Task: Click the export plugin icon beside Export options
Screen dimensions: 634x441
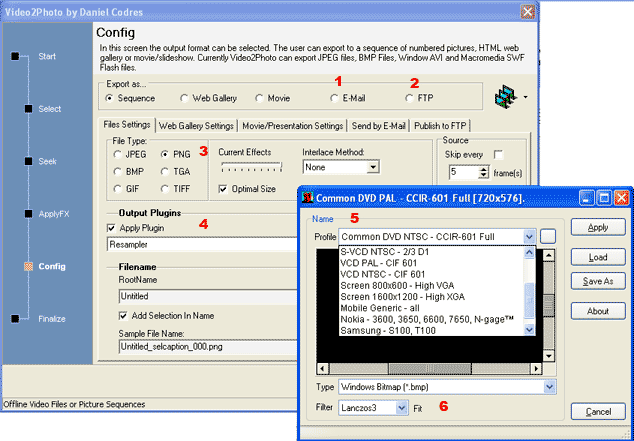Action: [506, 96]
